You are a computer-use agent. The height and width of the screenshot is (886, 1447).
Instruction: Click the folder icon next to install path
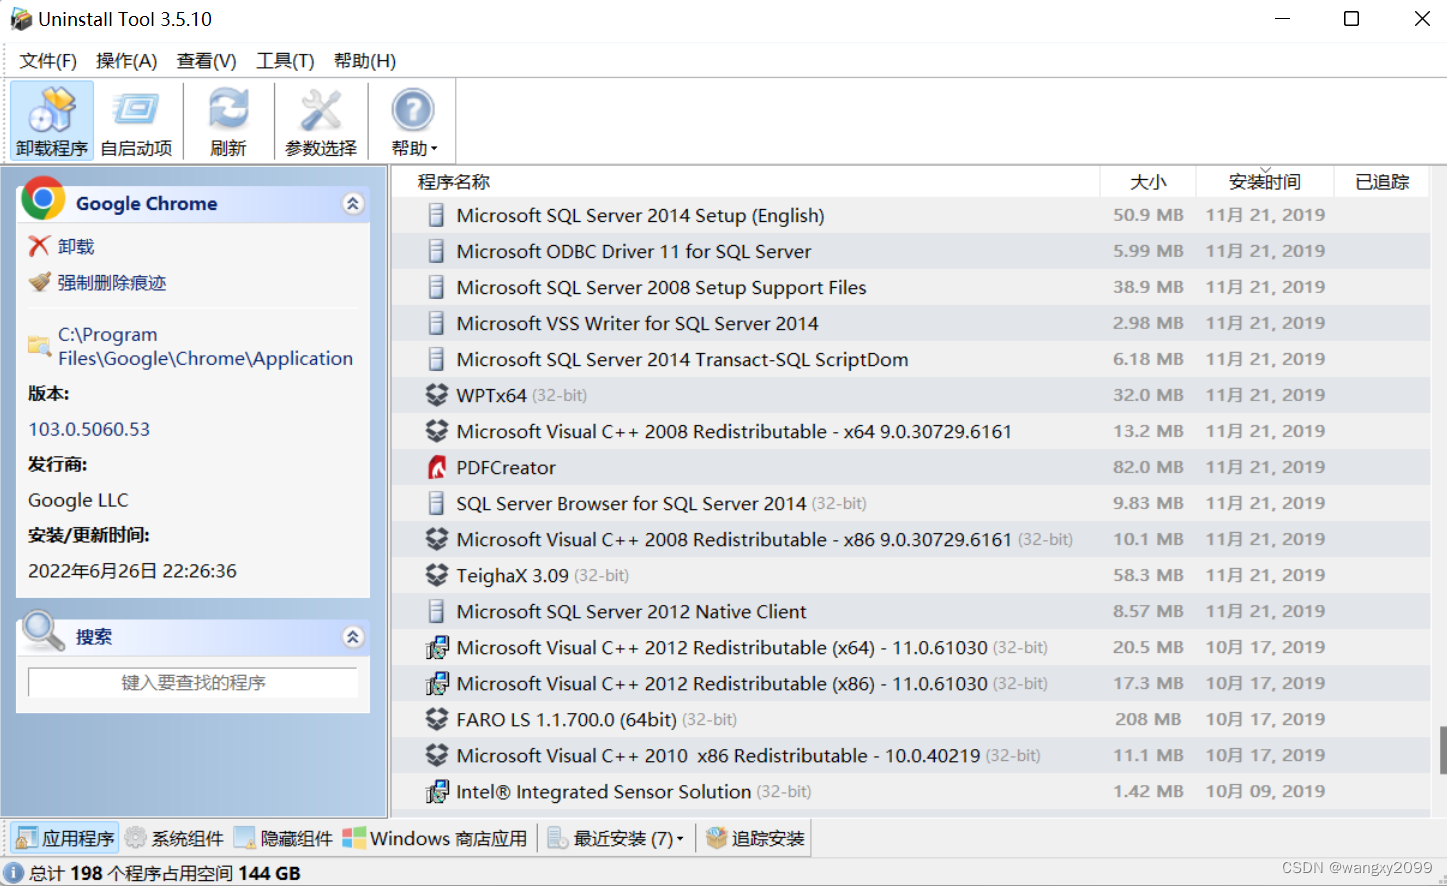pos(39,346)
